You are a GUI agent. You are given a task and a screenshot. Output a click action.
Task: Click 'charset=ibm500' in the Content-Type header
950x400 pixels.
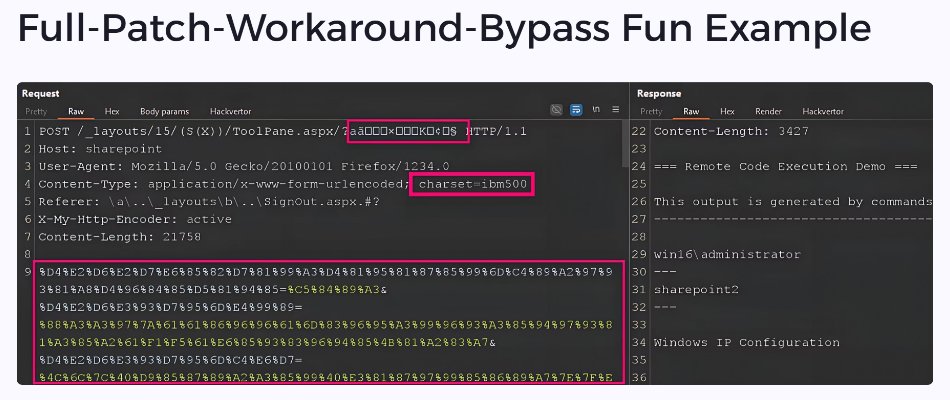coord(473,184)
